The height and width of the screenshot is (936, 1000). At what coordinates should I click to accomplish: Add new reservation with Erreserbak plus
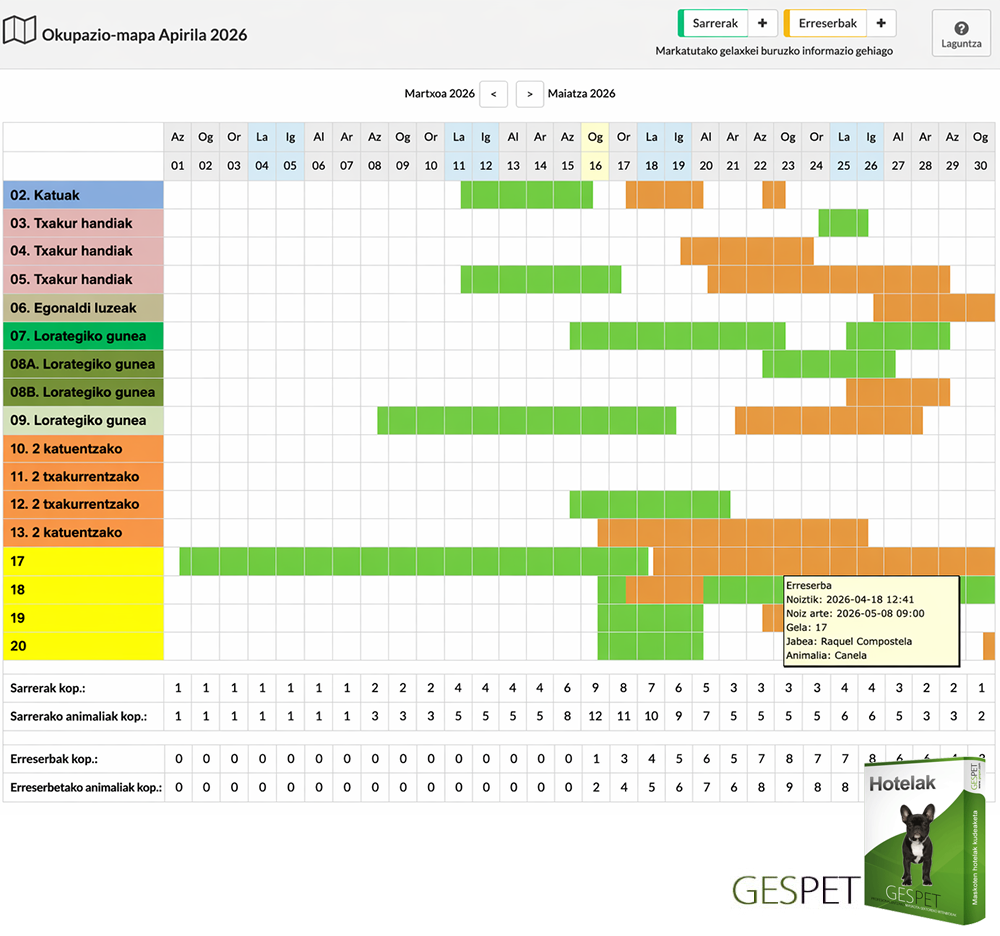(881, 23)
